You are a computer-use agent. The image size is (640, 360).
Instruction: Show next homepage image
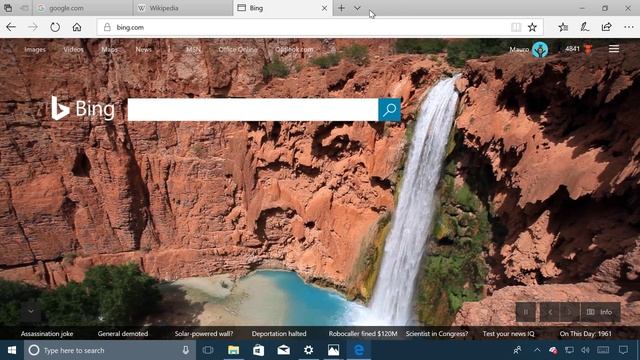[x=569, y=312]
